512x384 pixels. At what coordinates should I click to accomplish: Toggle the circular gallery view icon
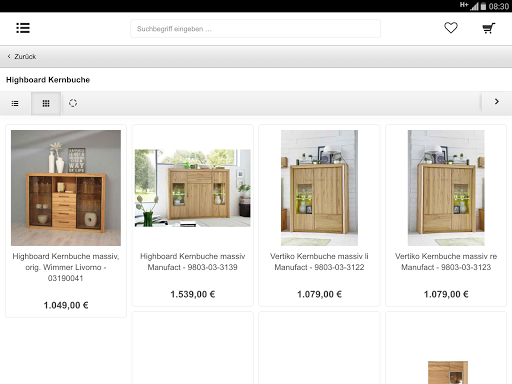[x=73, y=103]
